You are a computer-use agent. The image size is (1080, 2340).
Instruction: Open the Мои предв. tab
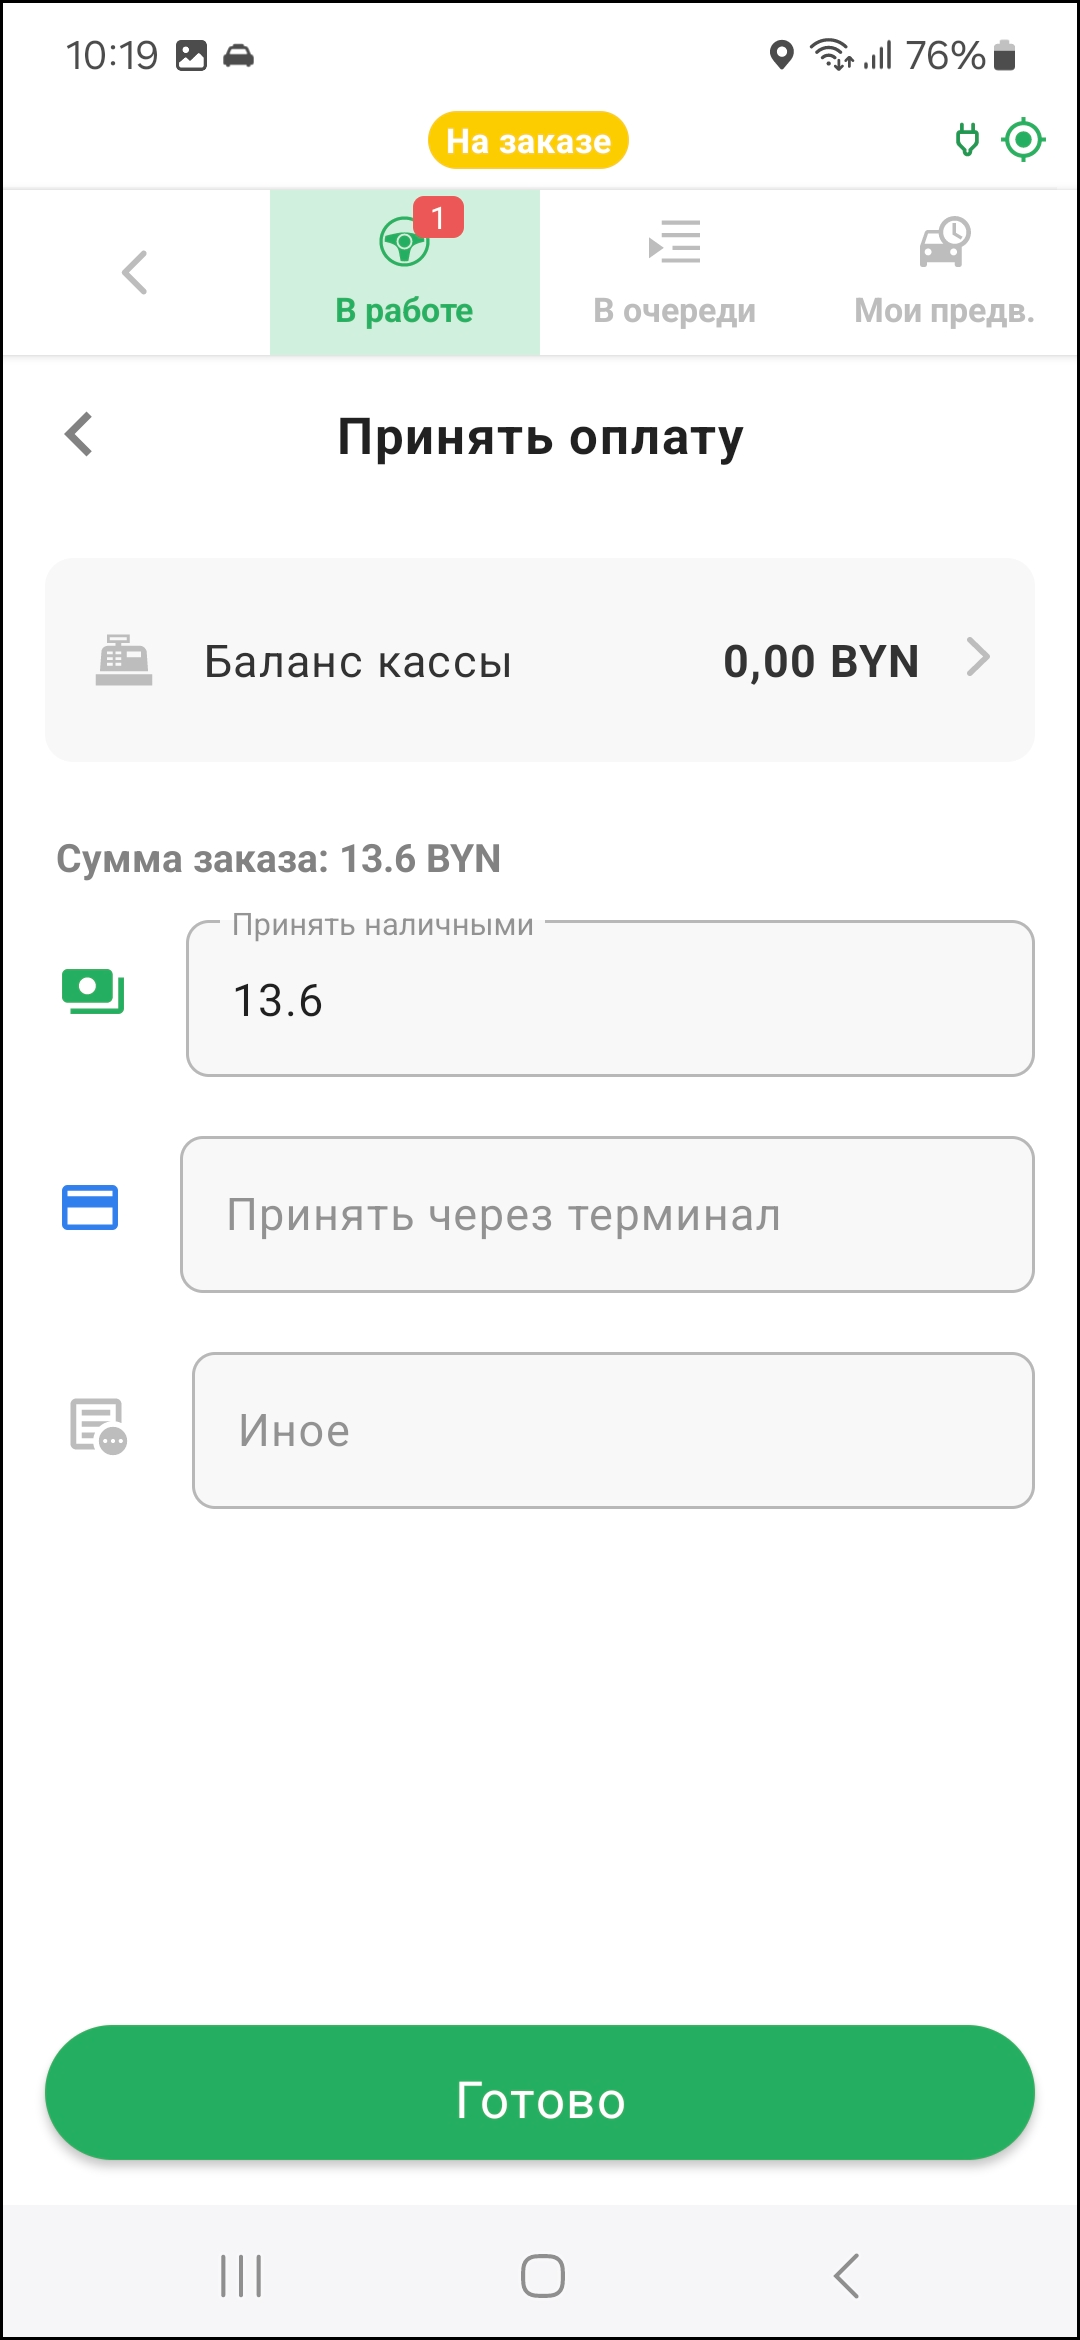pyautogui.click(x=943, y=272)
